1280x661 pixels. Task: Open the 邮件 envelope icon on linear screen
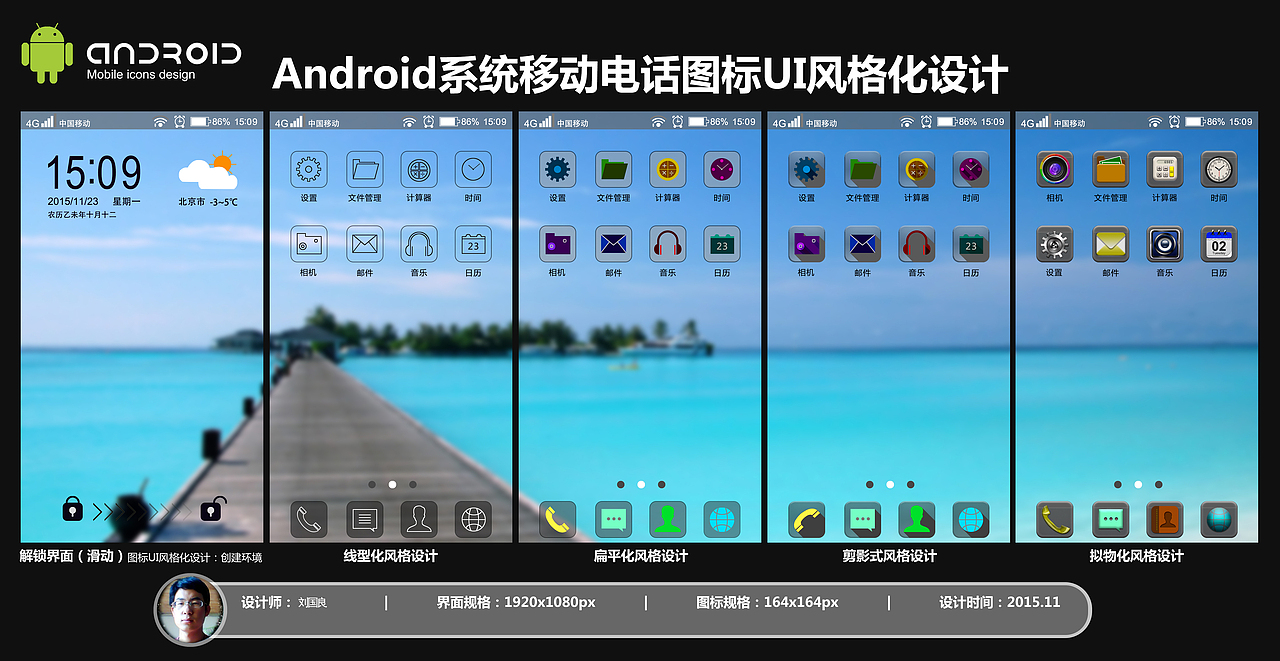pos(364,245)
